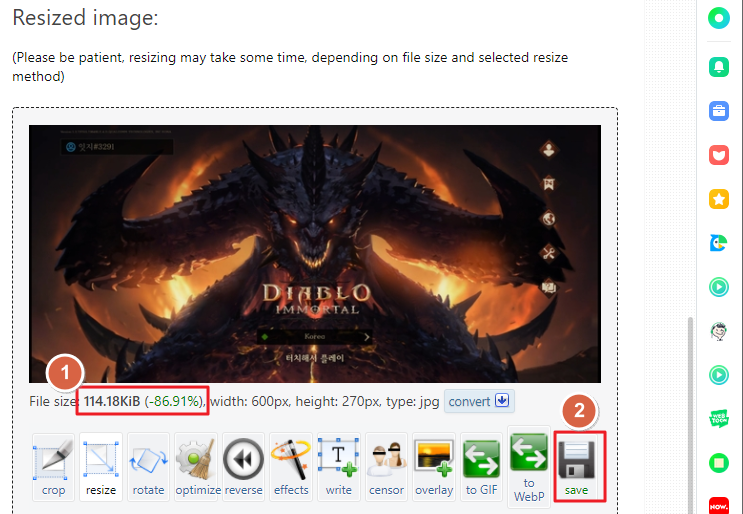Screen dimensions: 743x514
Task: Open the effects magic wand tool
Action: [x=291, y=467]
